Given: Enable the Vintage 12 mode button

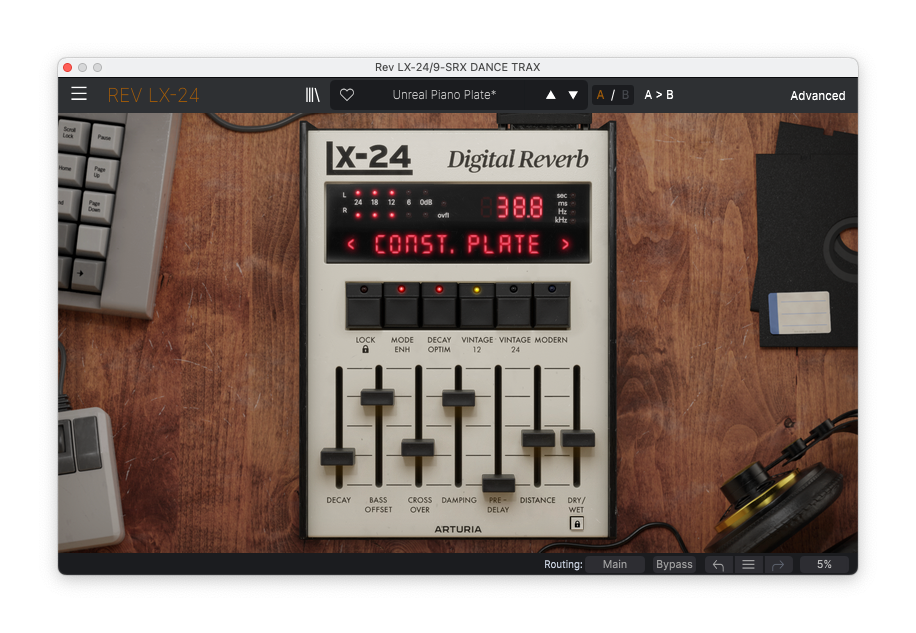Looking at the screenshot, I should coord(477,306).
